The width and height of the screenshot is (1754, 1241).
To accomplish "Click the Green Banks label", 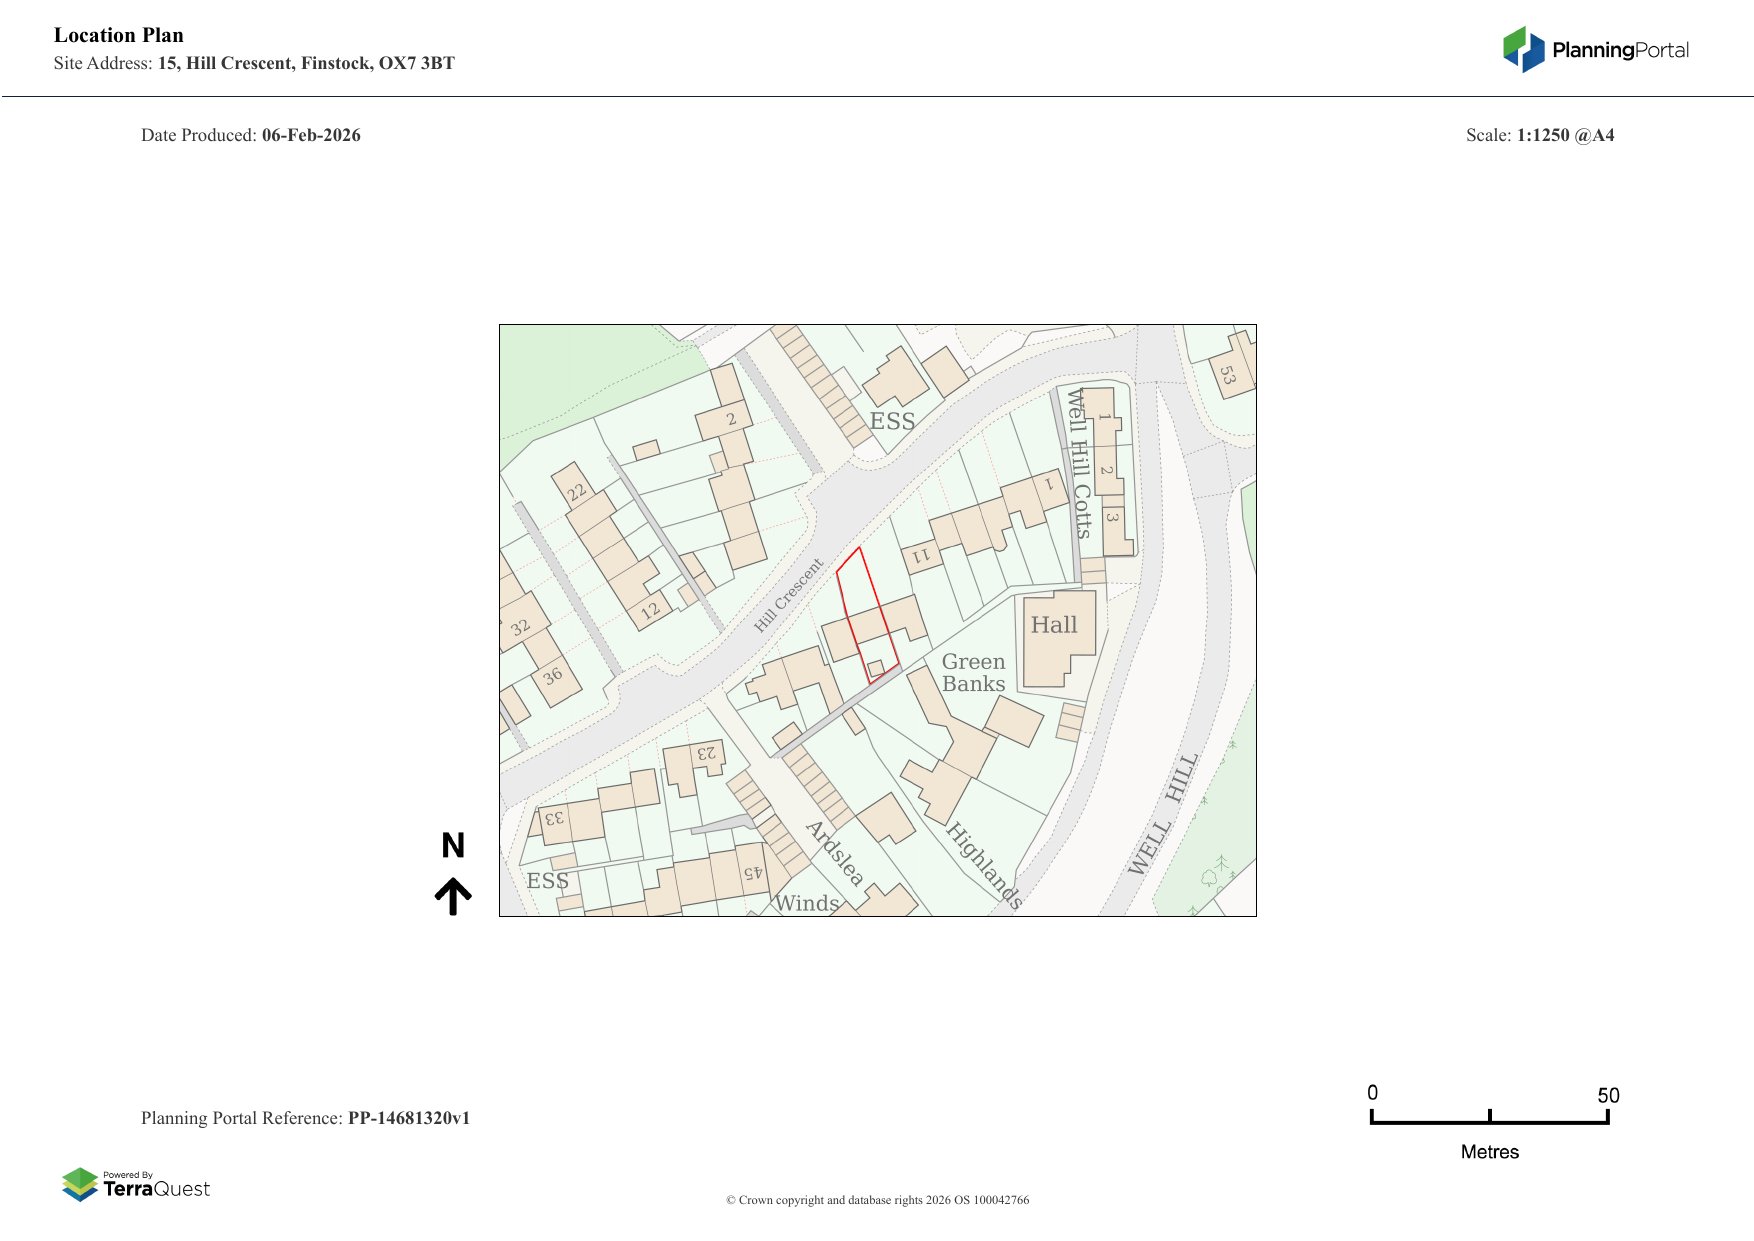I will pyautogui.click(x=973, y=673).
